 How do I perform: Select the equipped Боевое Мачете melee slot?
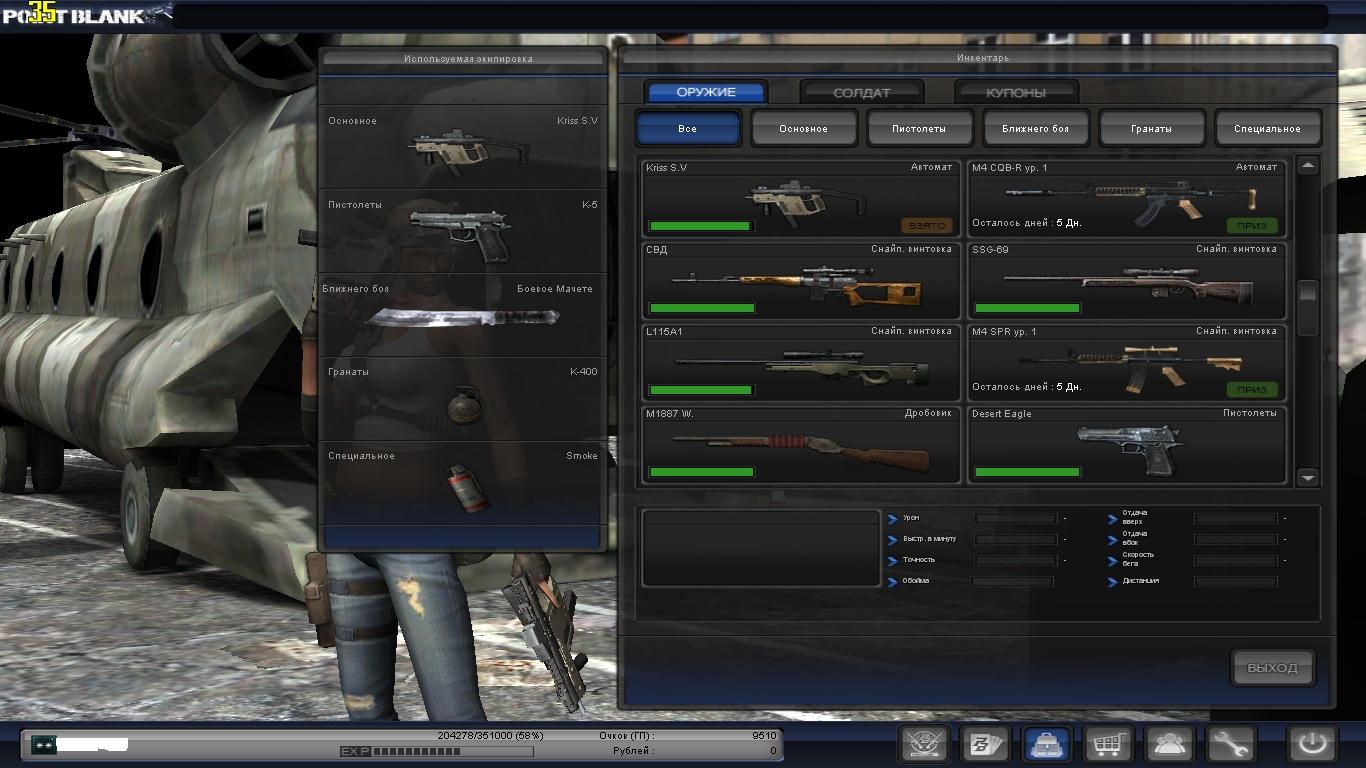click(x=463, y=316)
